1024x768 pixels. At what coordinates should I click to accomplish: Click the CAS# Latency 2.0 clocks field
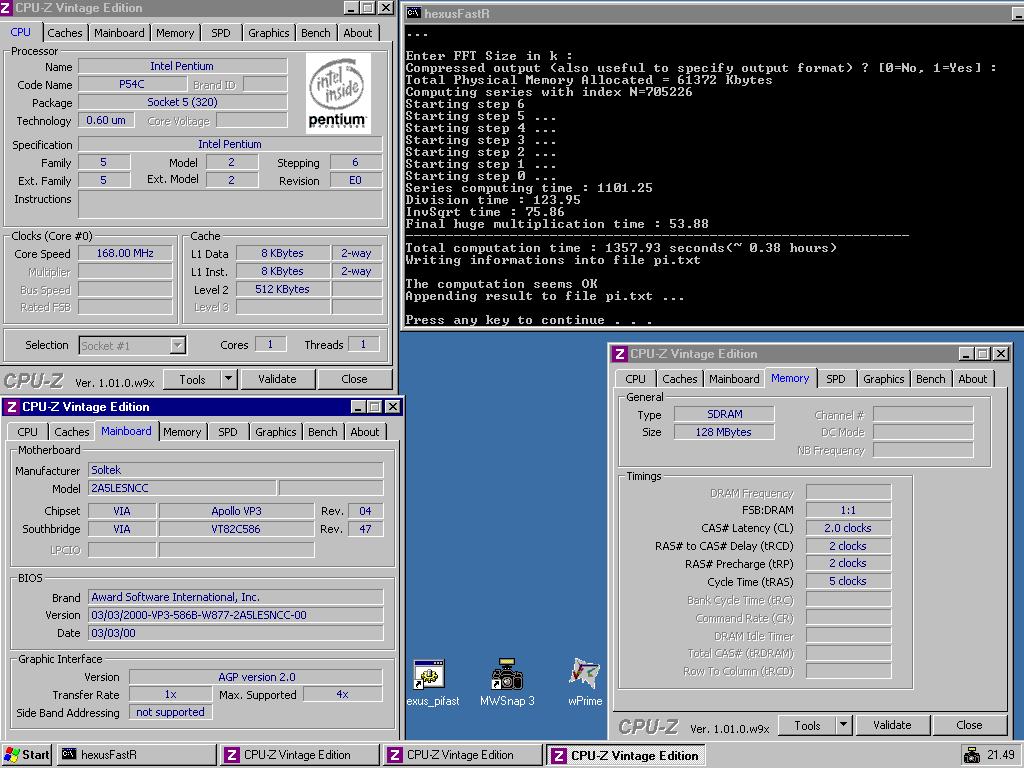coord(848,528)
